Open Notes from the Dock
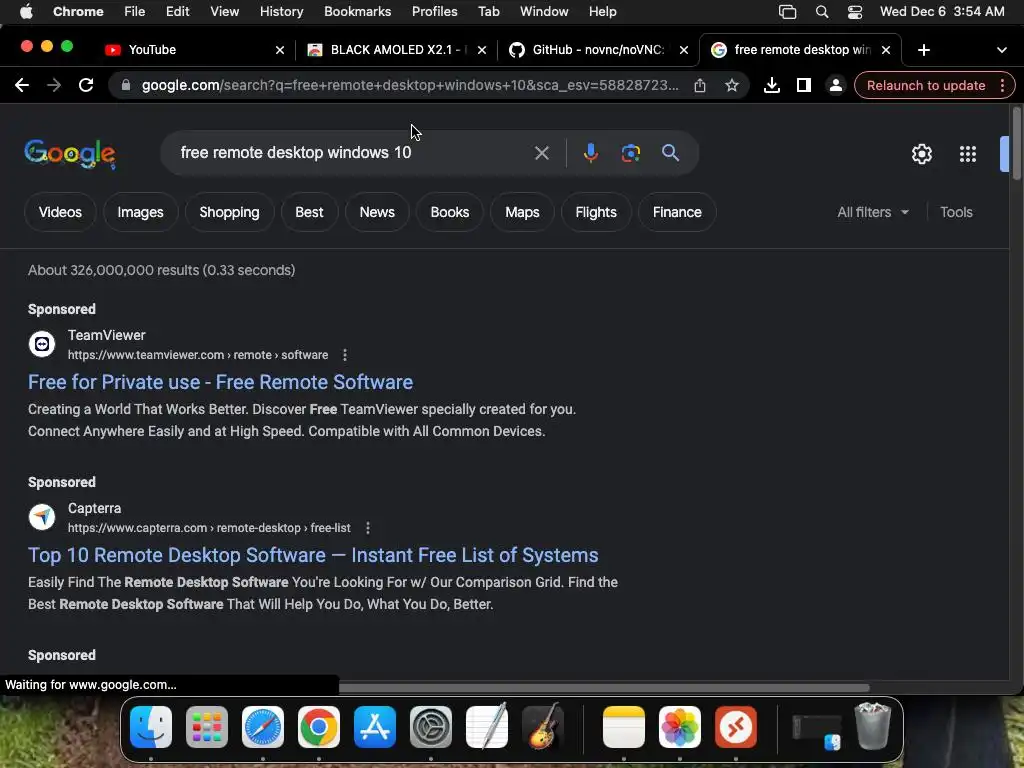 [x=624, y=727]
